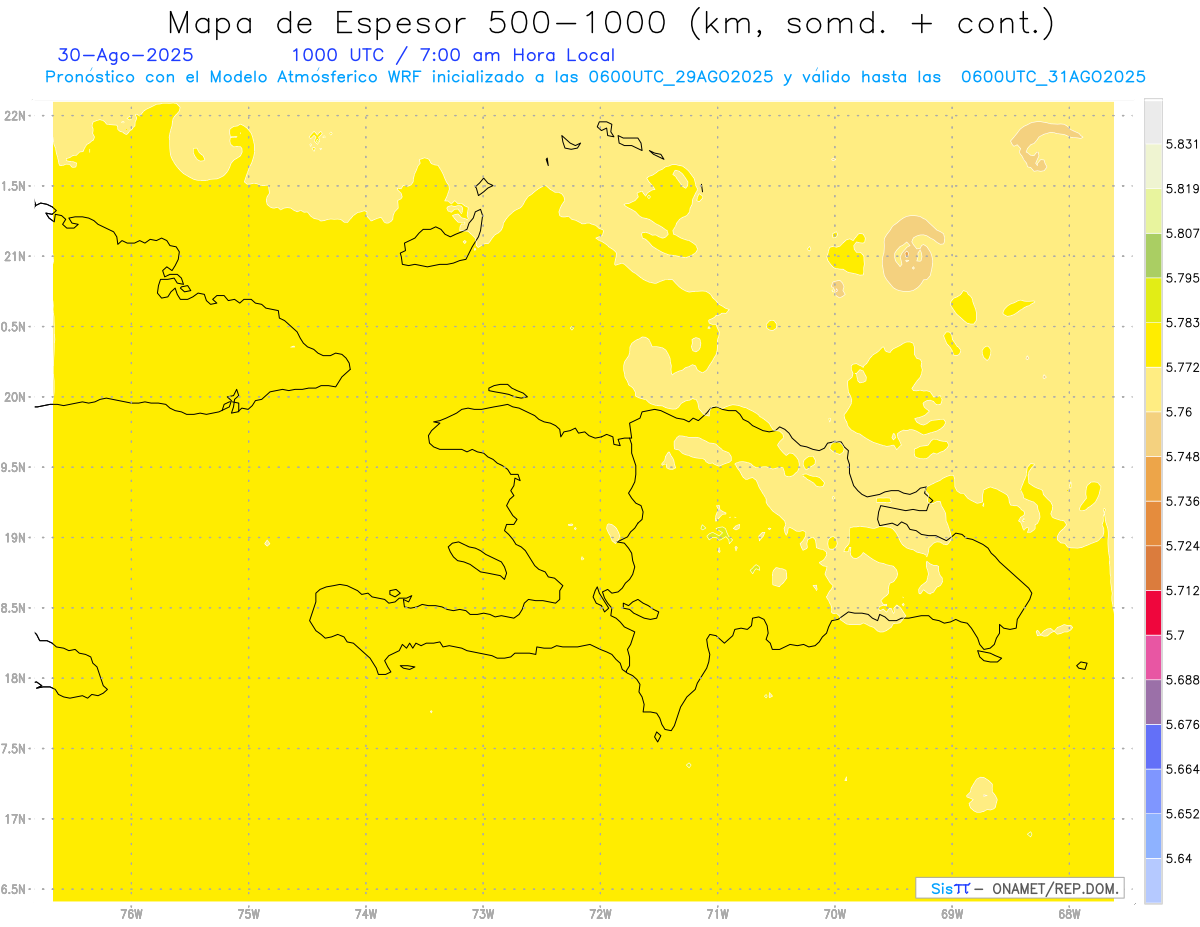Viewport: 1200px width, 927px height.
Task: Click the colorbar value 5.831
Action: [1183, 144]
